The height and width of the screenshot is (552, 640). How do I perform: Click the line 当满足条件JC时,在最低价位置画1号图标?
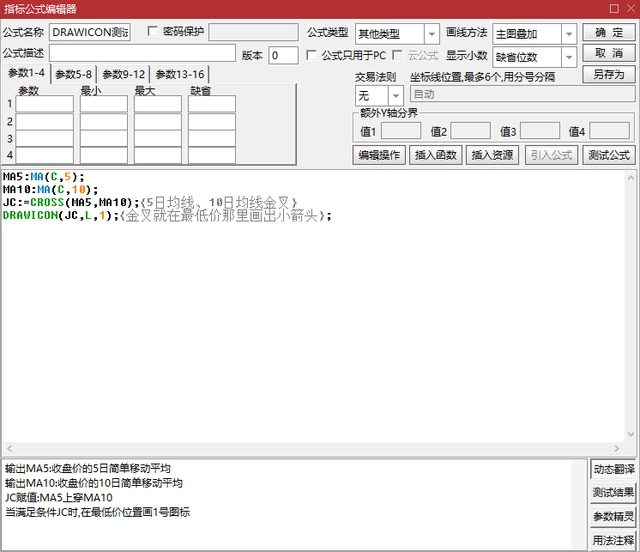point(98,512)
